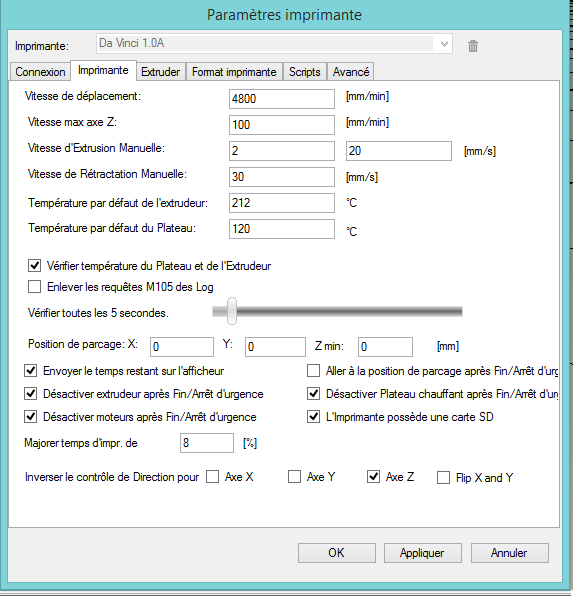Go to the Format imprimante tab

(x=234, y=72)
